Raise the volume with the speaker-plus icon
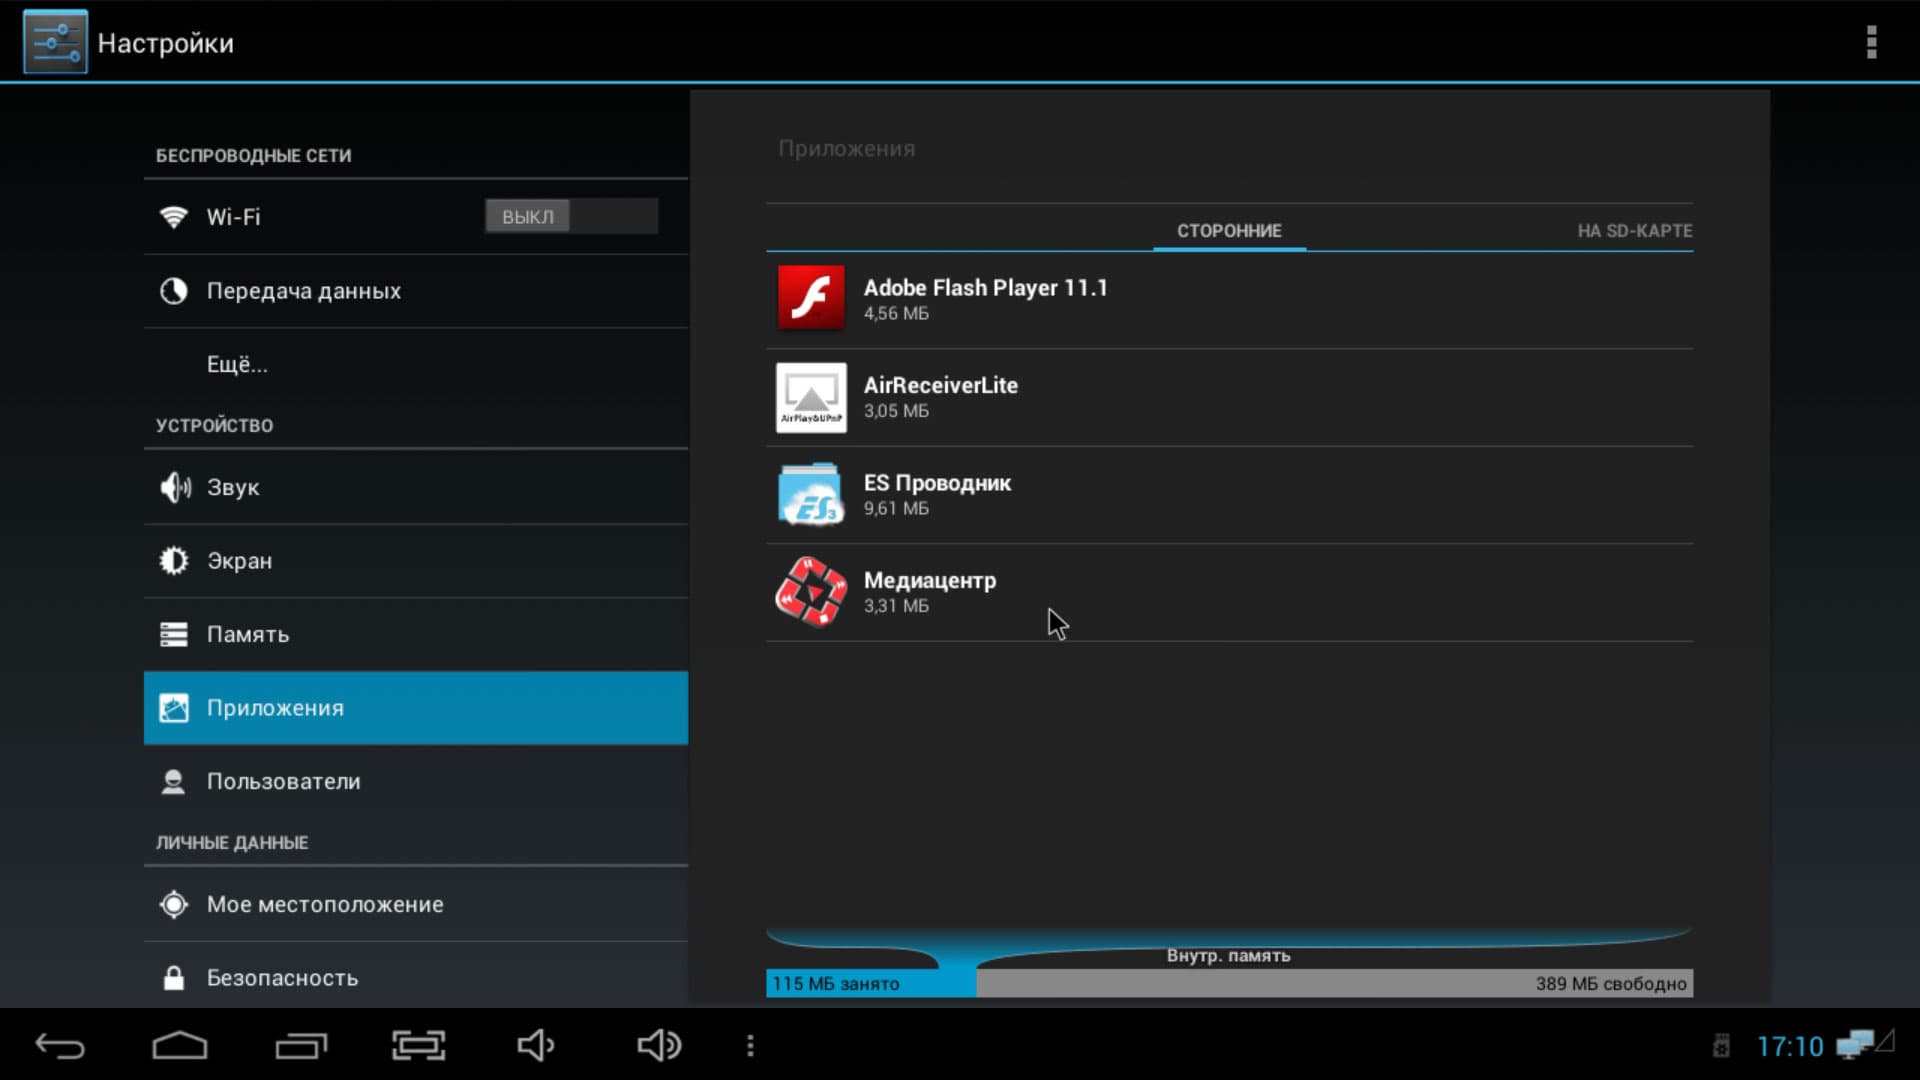1920x1080 pixels. pyautogui.click(x=658, y=1046)
